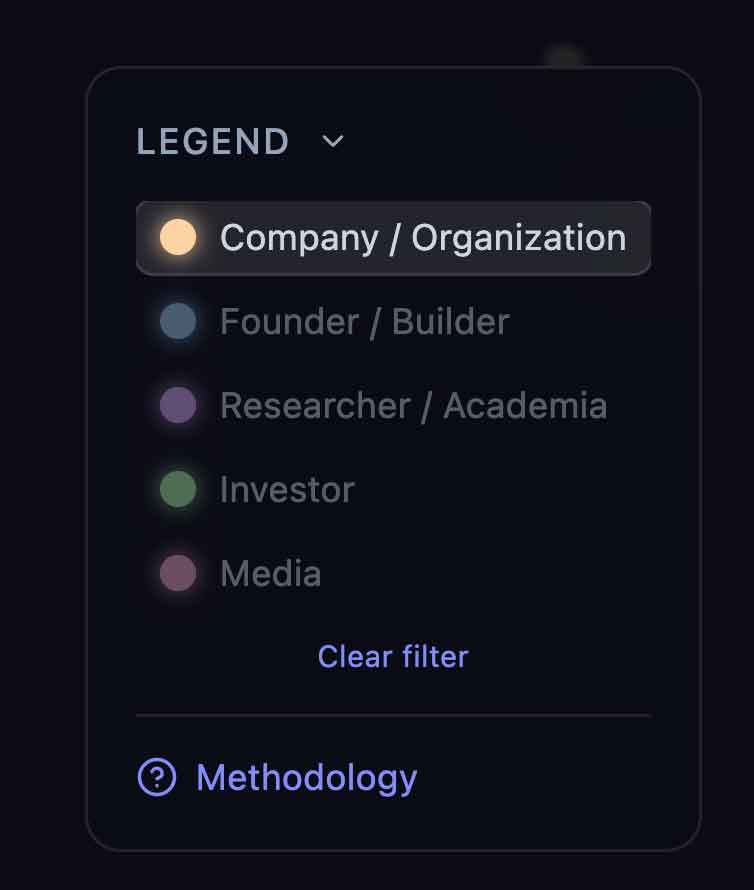Filter by Researcher / Academia label
Screen dimensions: 754x890
point(413,406)
